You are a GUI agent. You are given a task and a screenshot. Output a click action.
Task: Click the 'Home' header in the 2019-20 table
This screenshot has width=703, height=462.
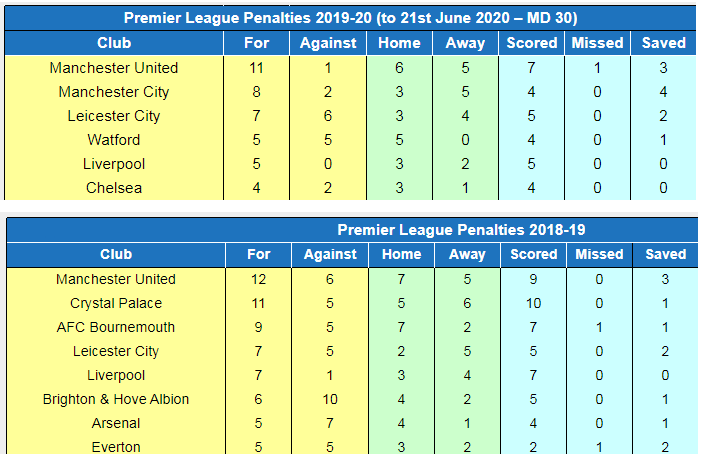[399, 43]
